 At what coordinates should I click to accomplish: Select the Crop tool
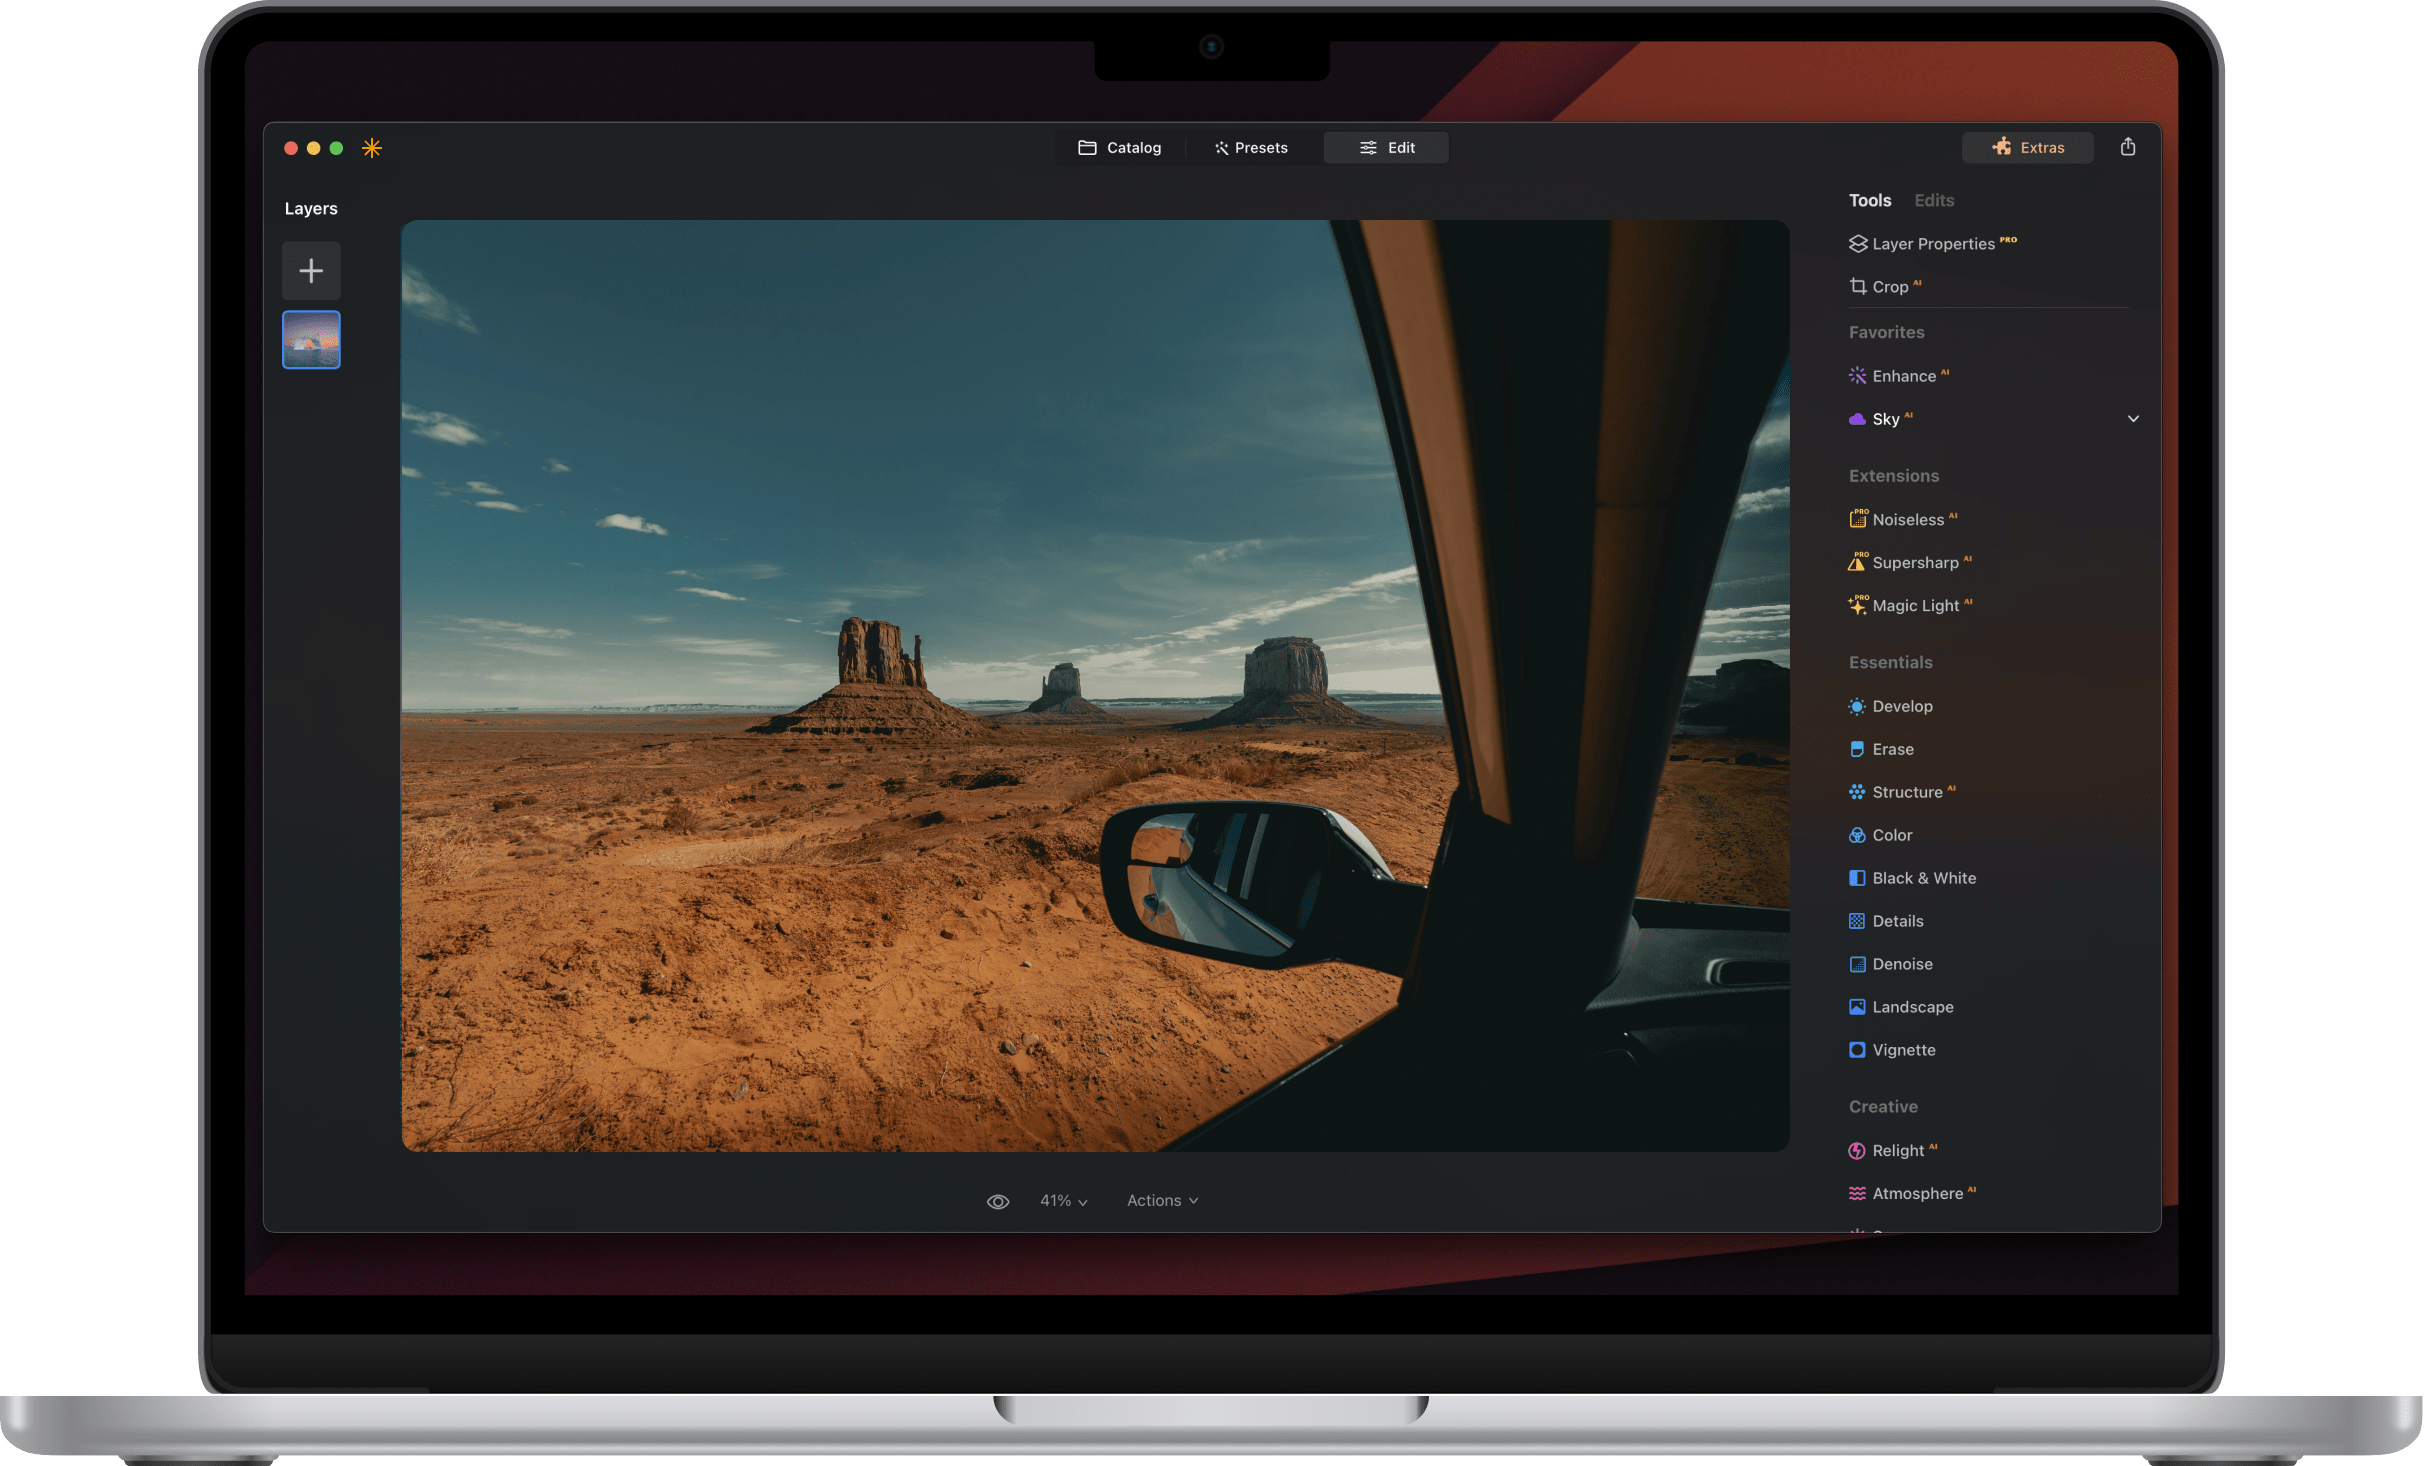click(x=1893, y=286)
